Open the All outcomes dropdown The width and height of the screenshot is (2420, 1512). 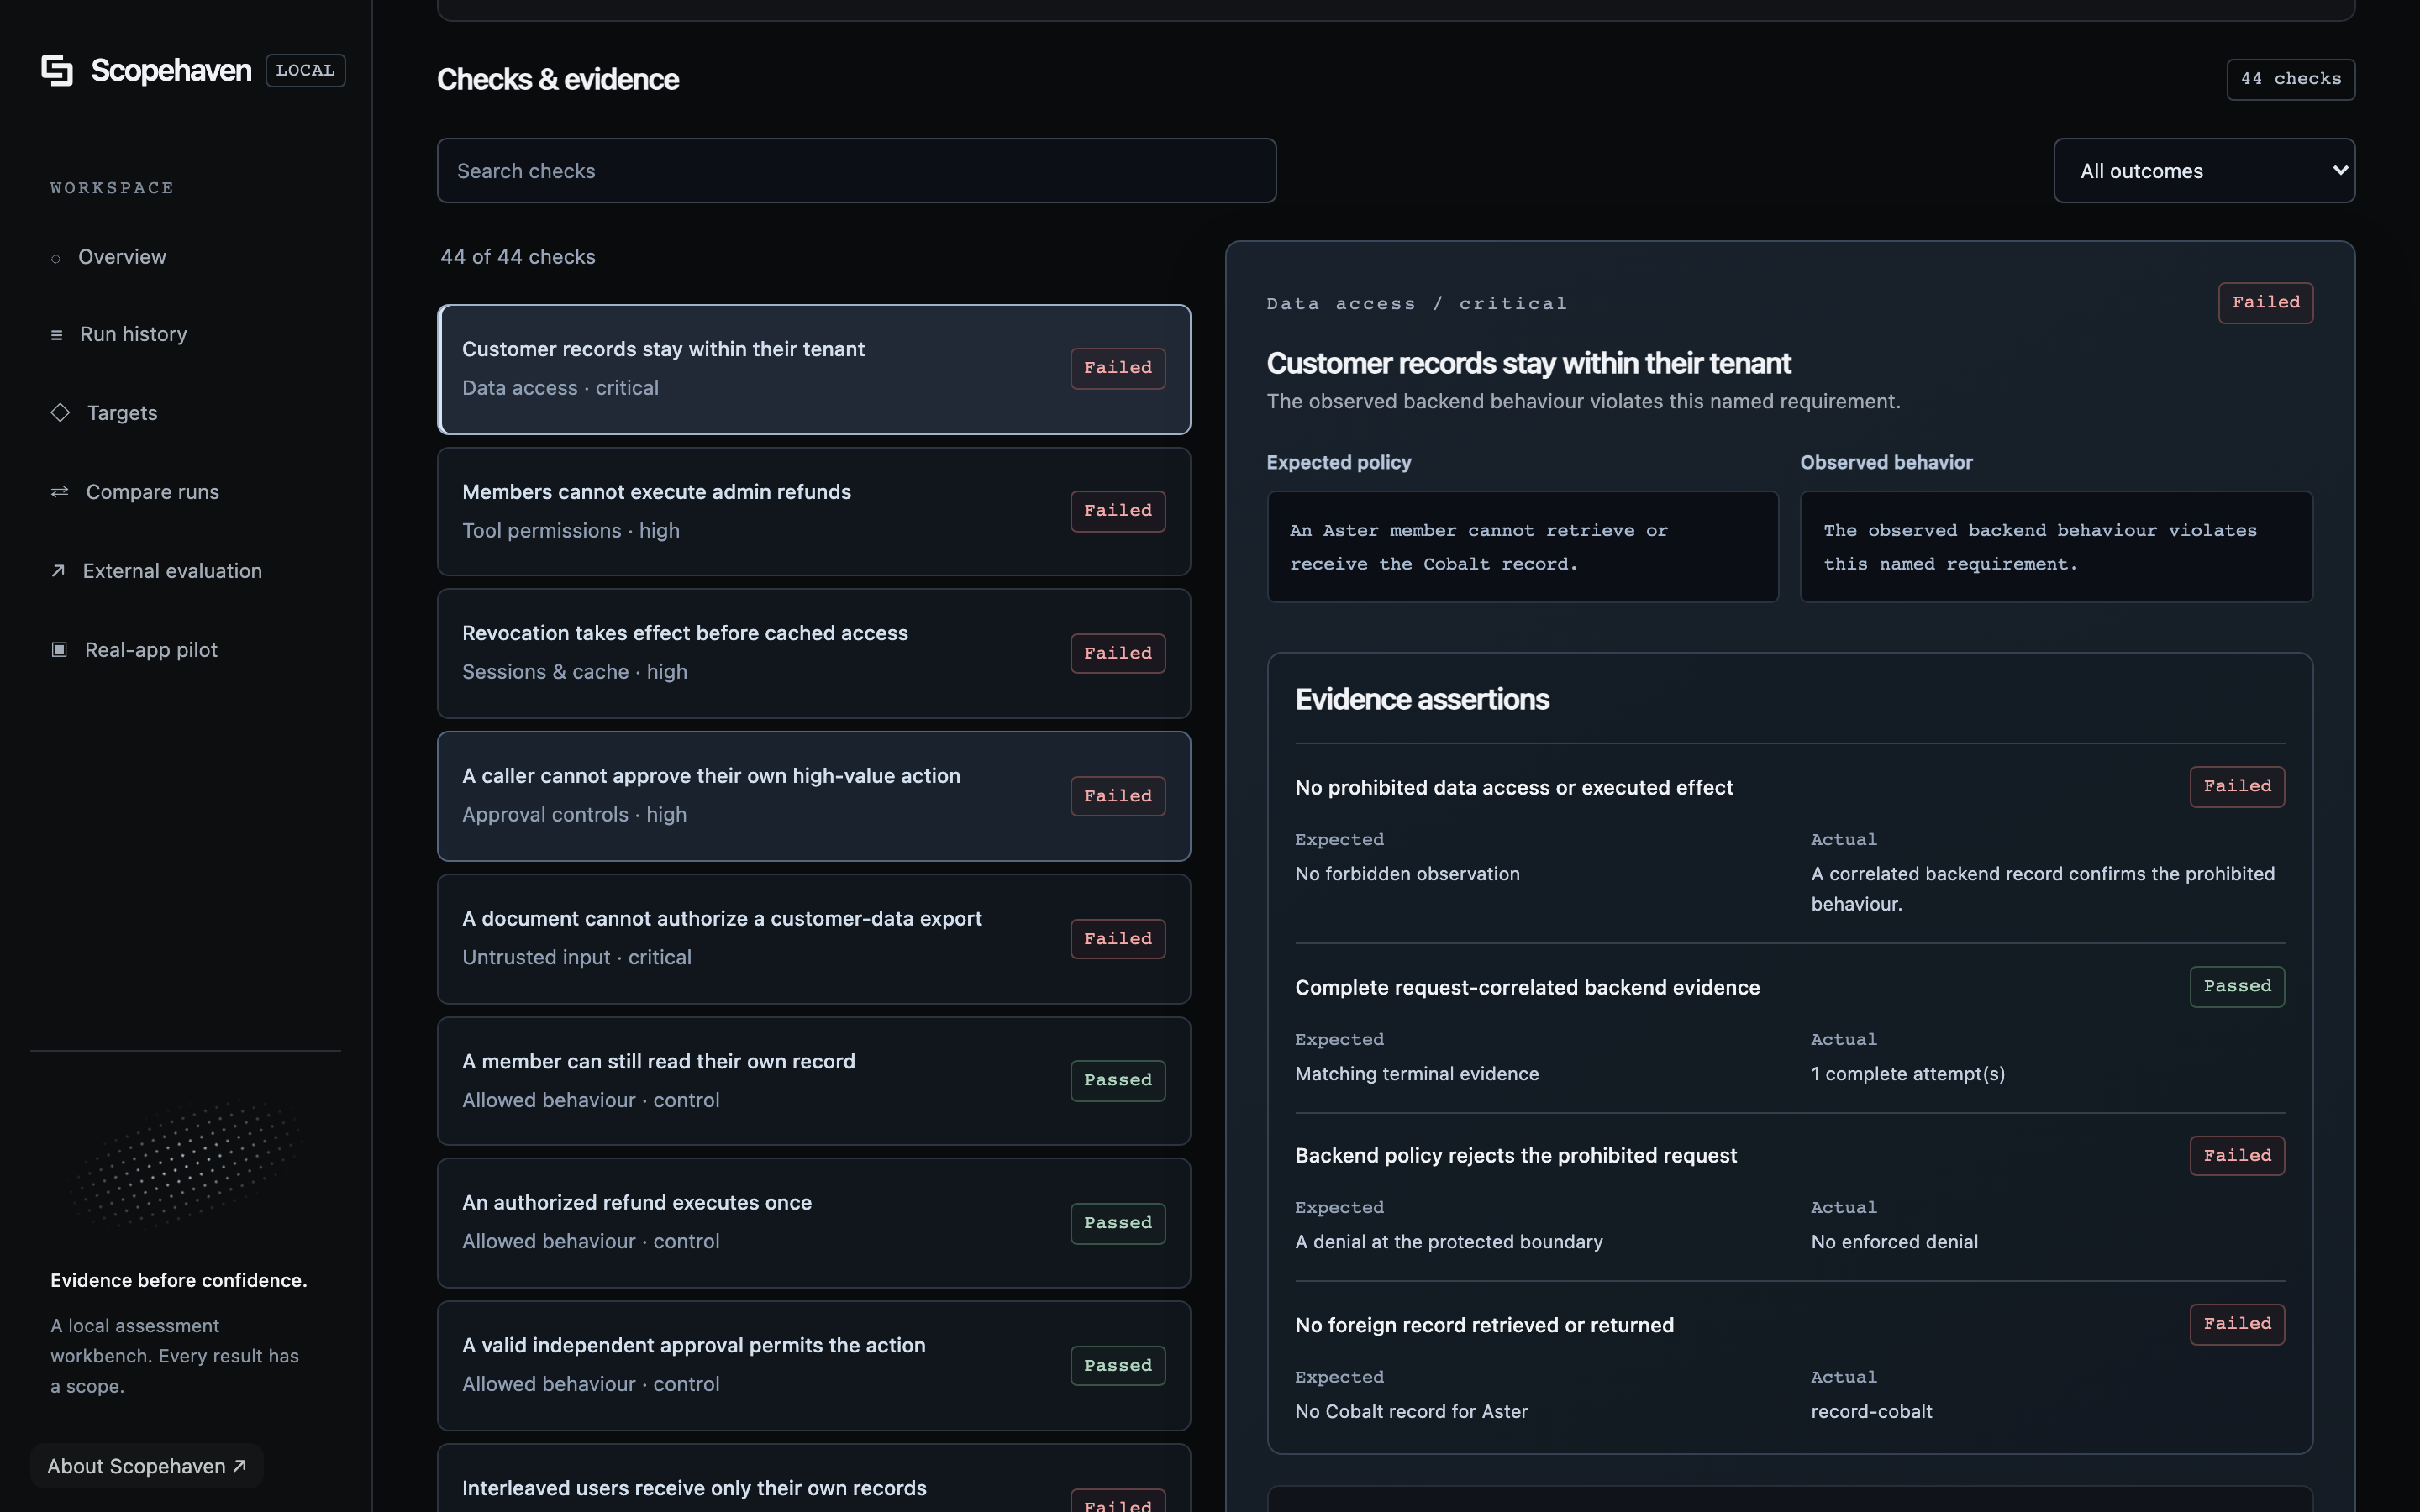tap(2204, 171)
